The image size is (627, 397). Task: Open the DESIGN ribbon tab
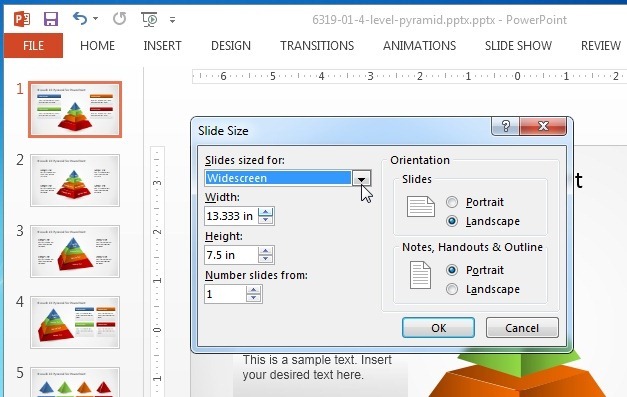click(x=231, y=46)
